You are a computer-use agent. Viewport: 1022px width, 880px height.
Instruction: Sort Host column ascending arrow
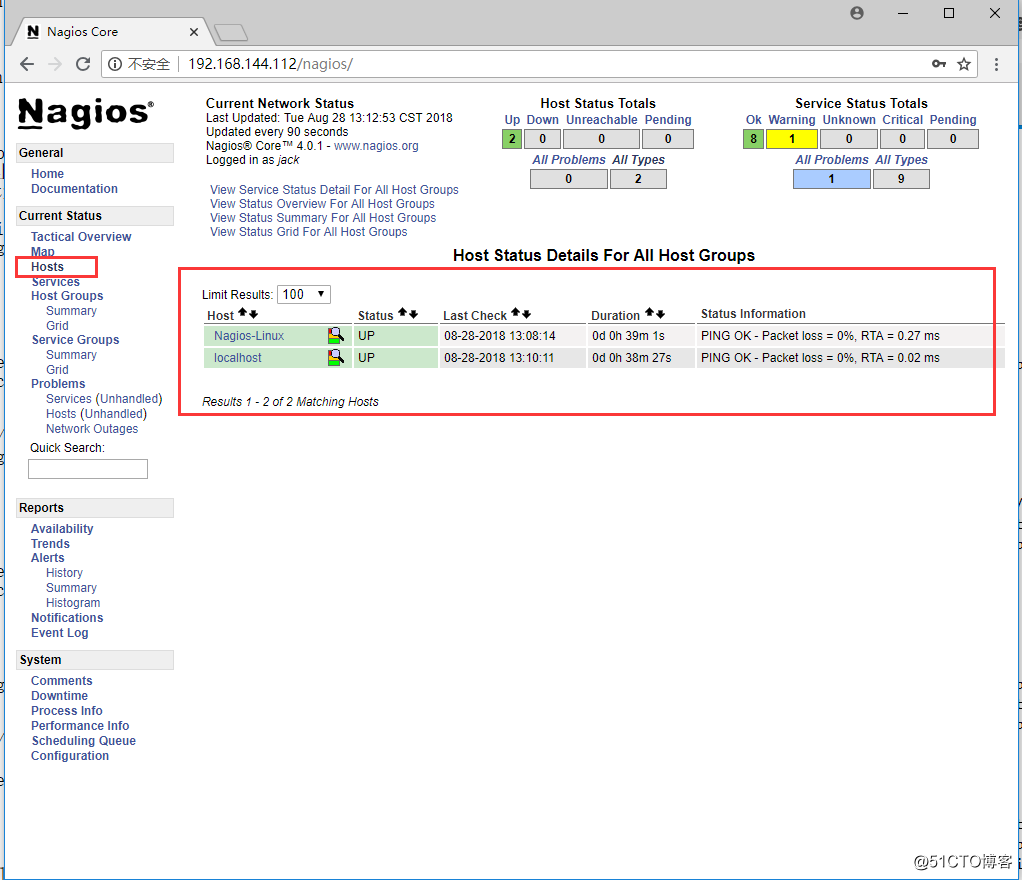[x=243, y=313]
